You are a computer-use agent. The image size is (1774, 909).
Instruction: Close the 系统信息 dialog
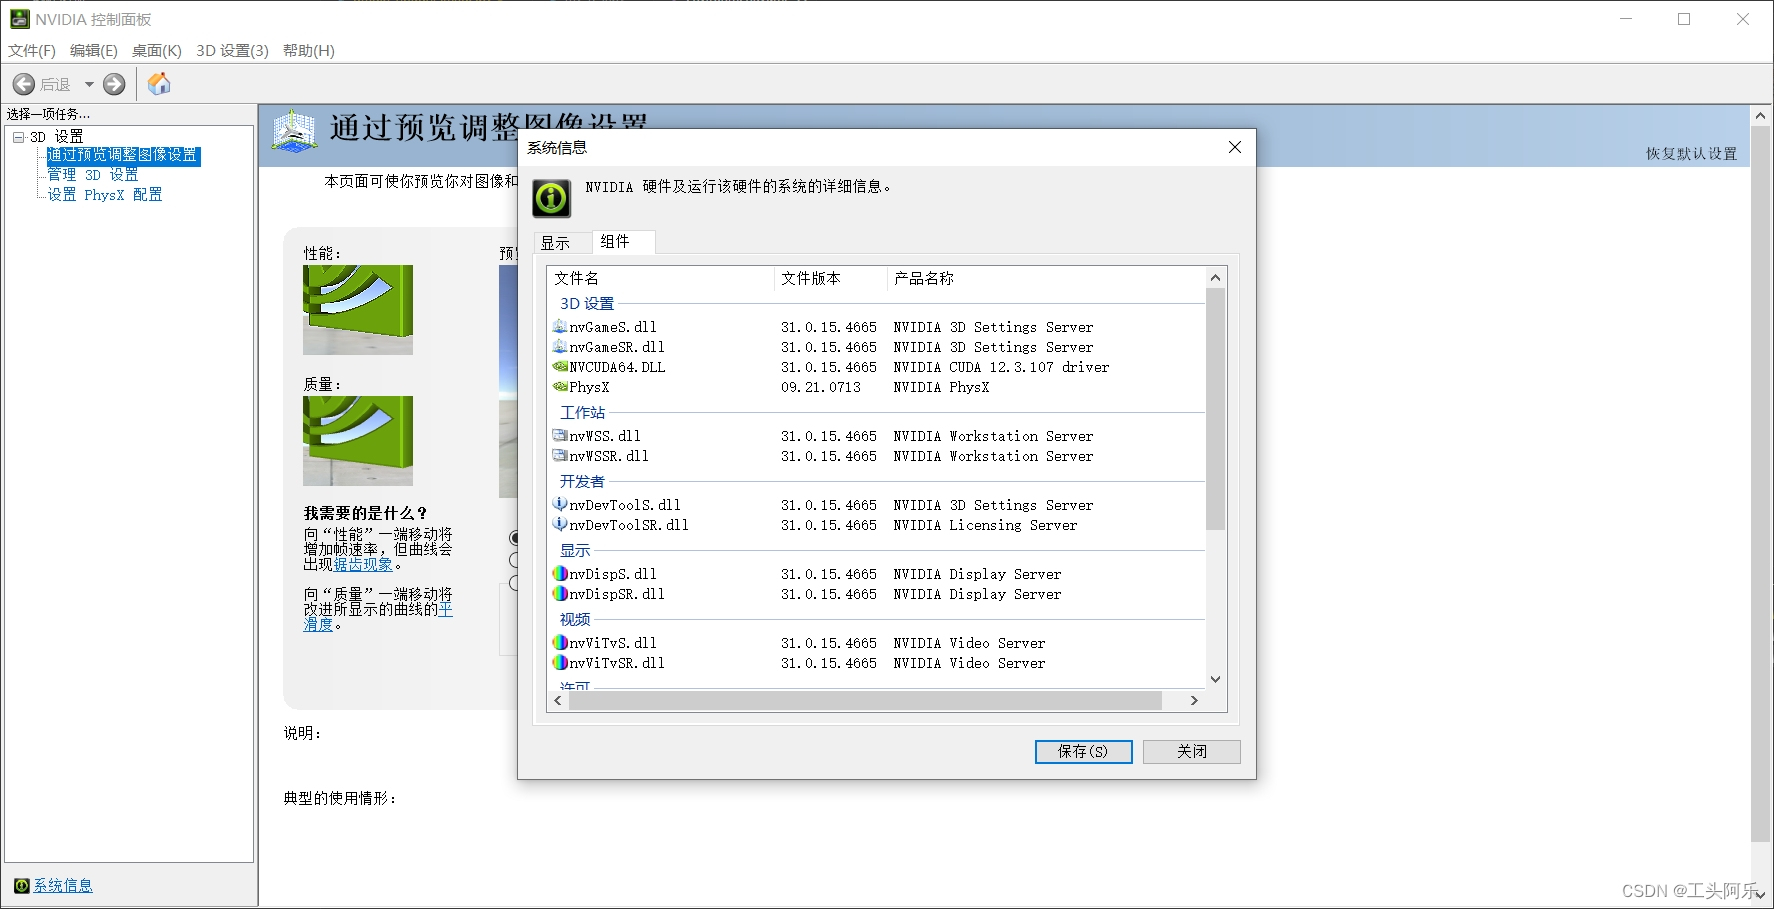pos(1235,147)
